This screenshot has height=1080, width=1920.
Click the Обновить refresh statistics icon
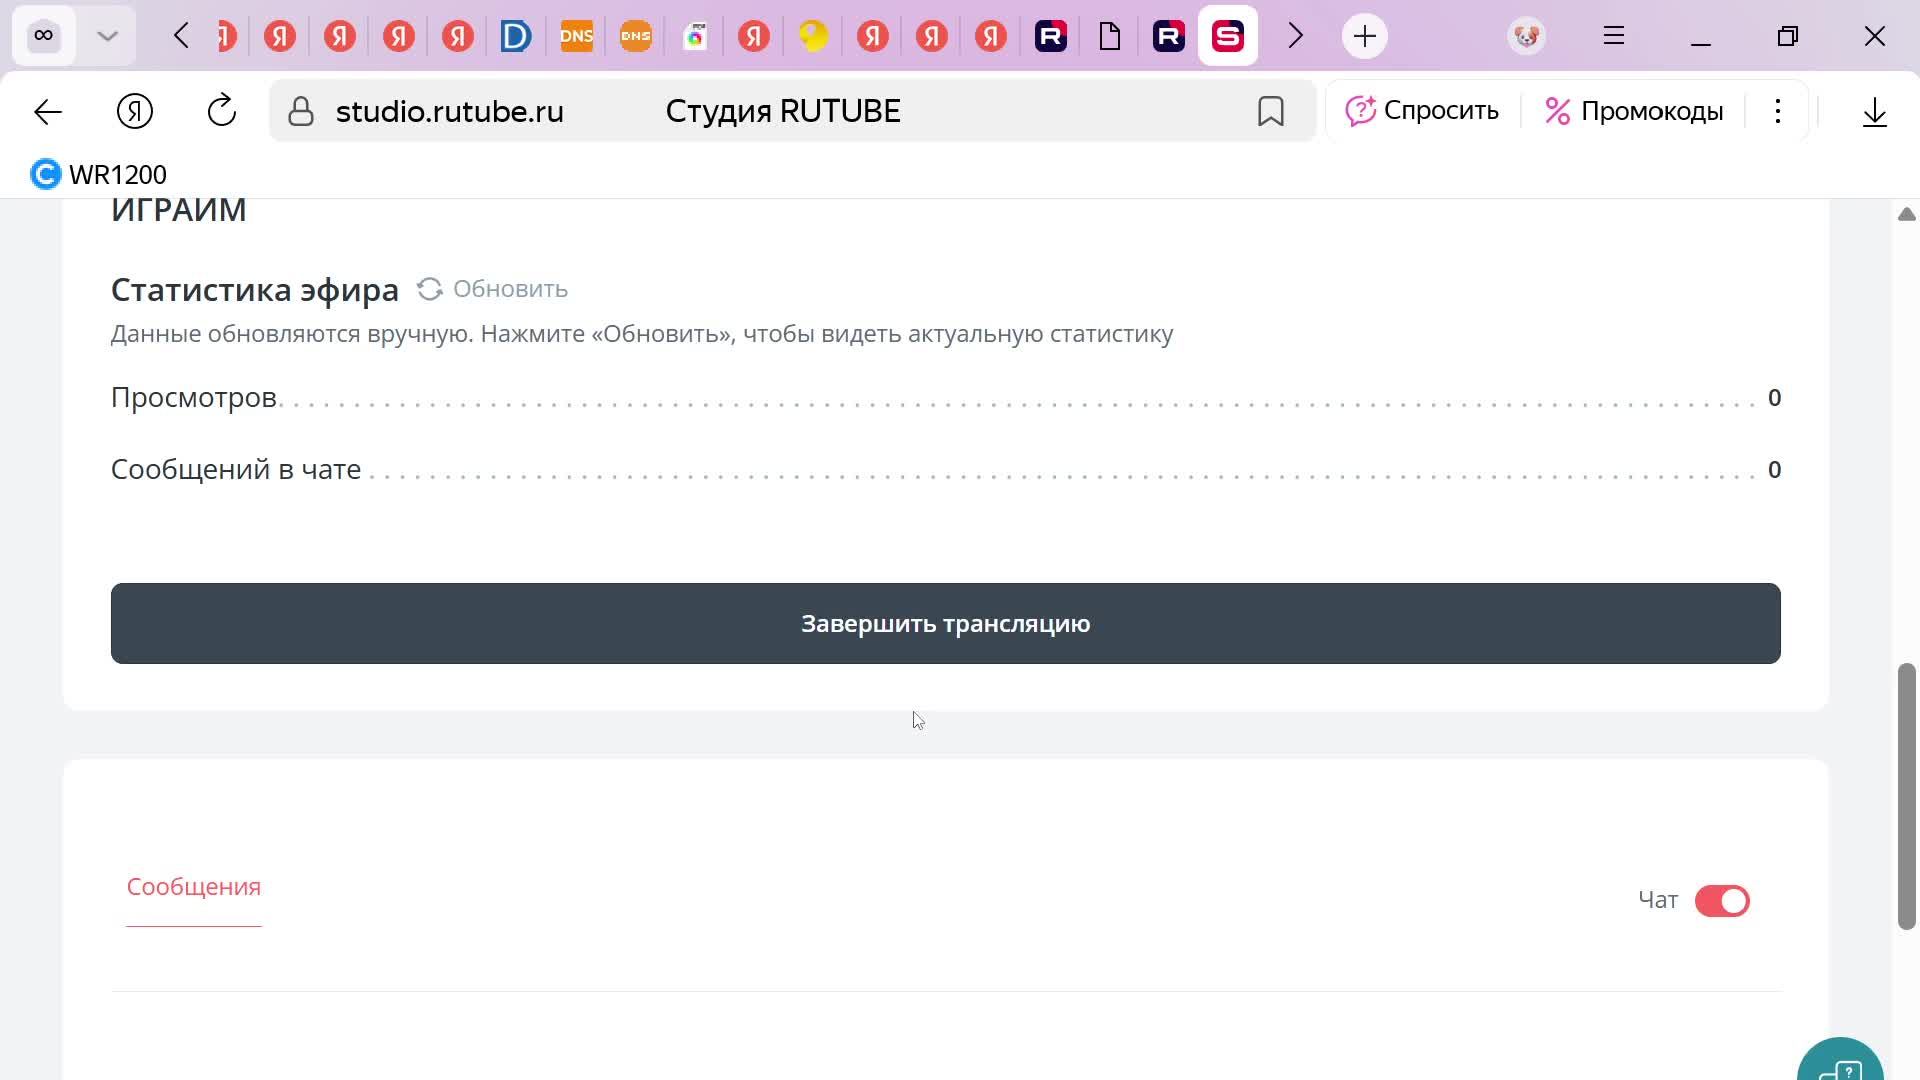click(430, 289)
